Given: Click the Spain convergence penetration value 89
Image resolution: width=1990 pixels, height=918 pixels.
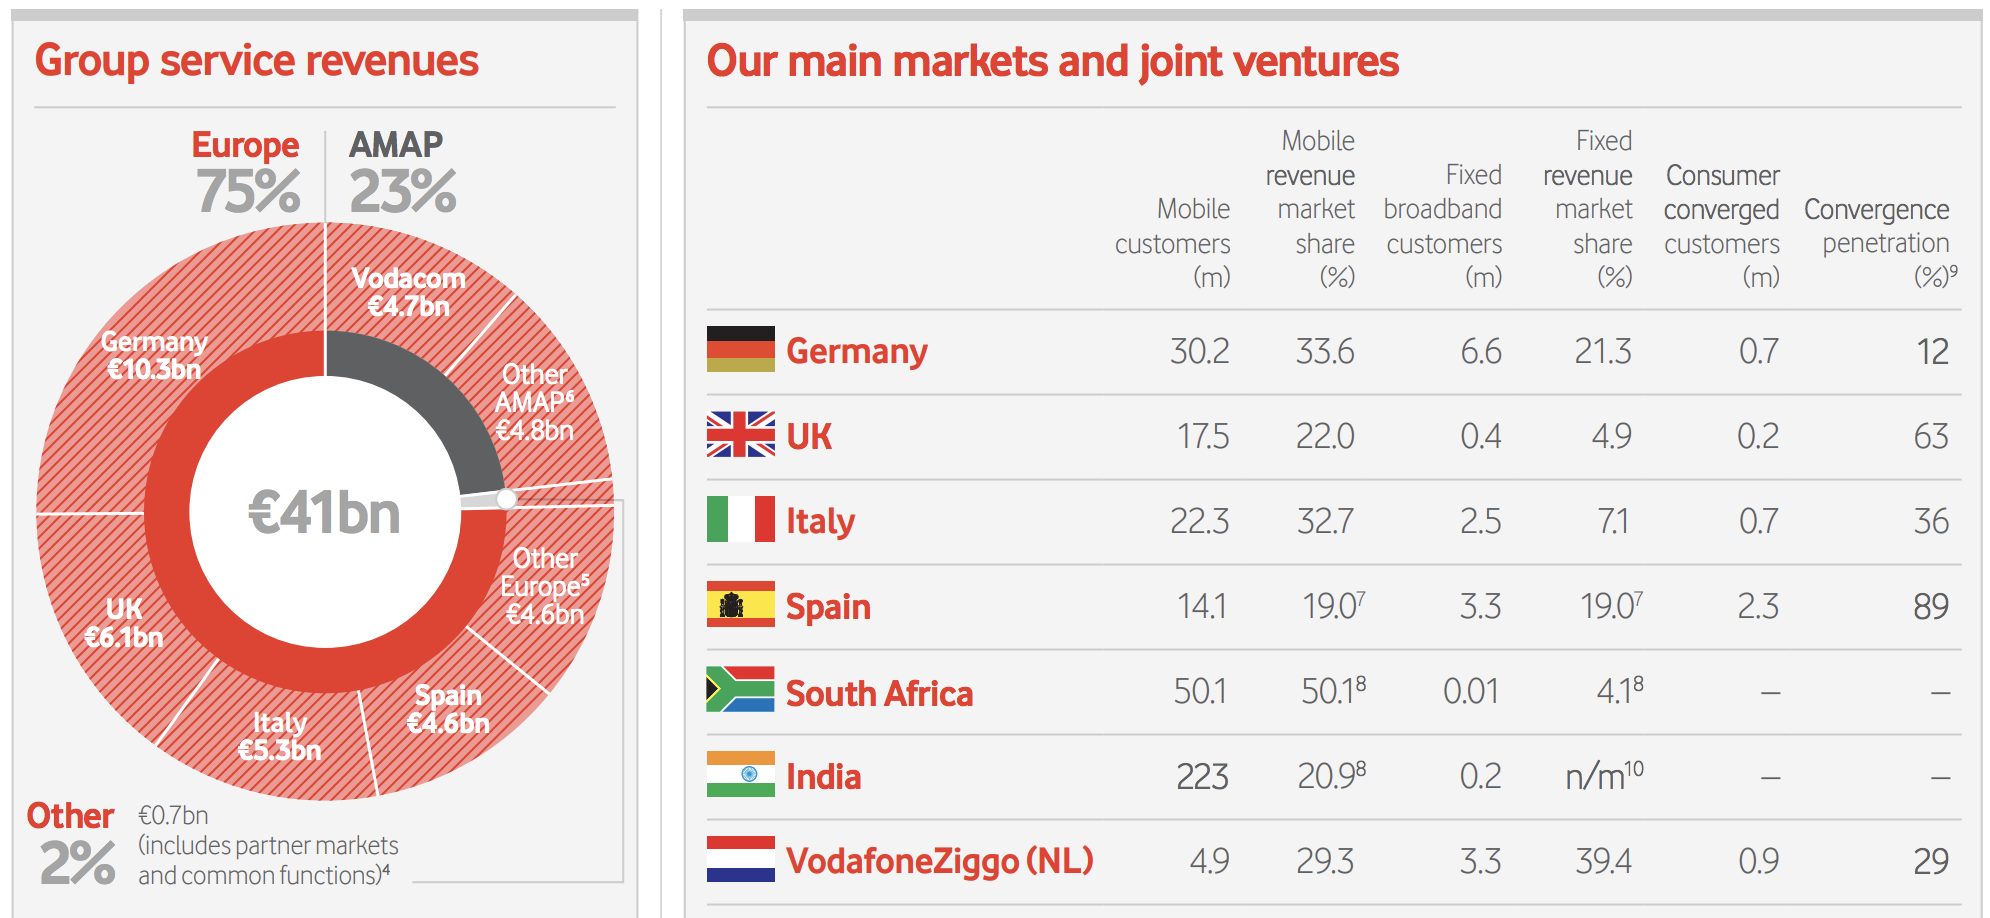Looking at the screenshot, I should (1931, 606).
